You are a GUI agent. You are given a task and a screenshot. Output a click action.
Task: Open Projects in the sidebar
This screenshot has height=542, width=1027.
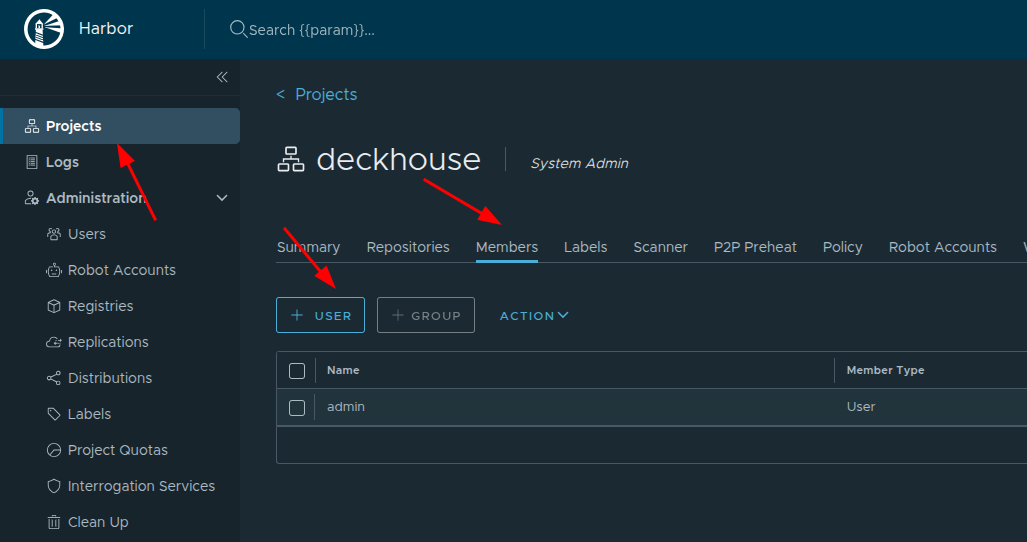pos(121,126)
